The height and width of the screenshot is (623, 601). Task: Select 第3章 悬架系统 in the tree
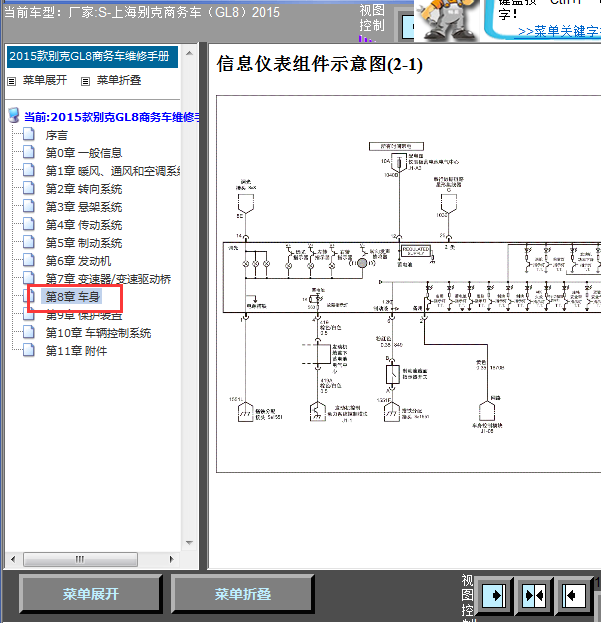pos(84,207)
